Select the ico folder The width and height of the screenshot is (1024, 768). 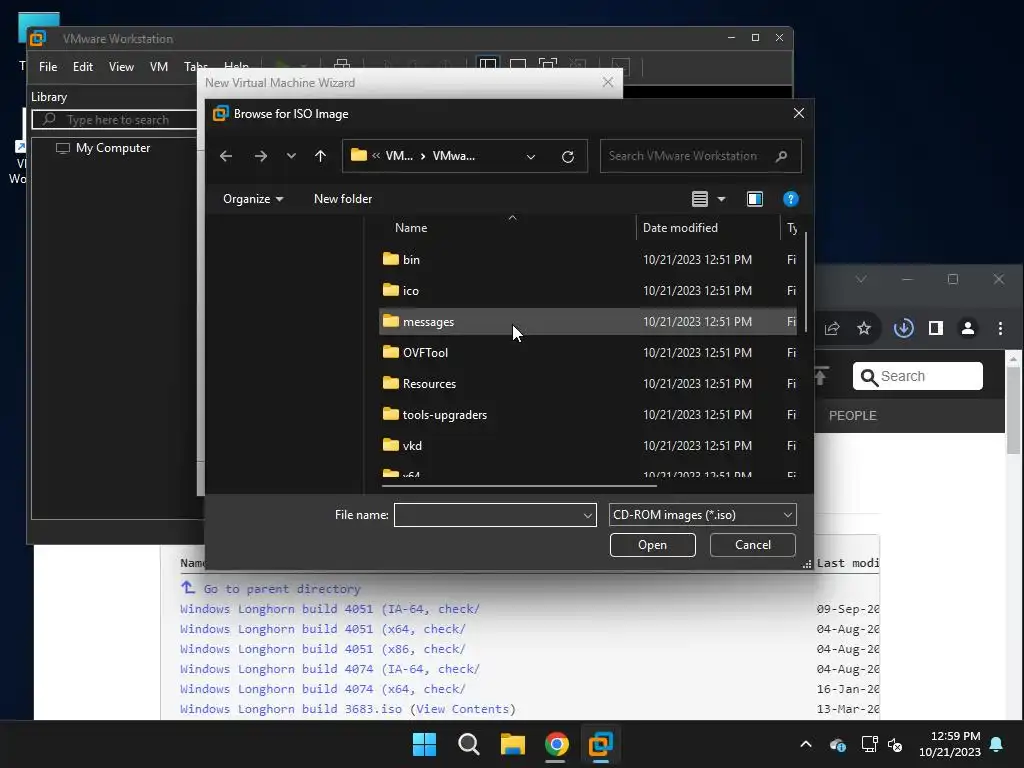click(588, 291)
